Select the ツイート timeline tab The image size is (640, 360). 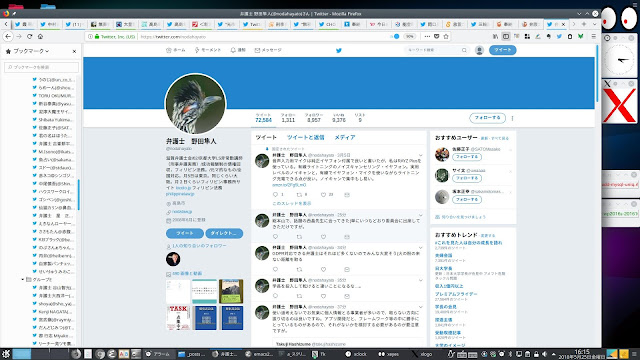(x=266, y=138)
